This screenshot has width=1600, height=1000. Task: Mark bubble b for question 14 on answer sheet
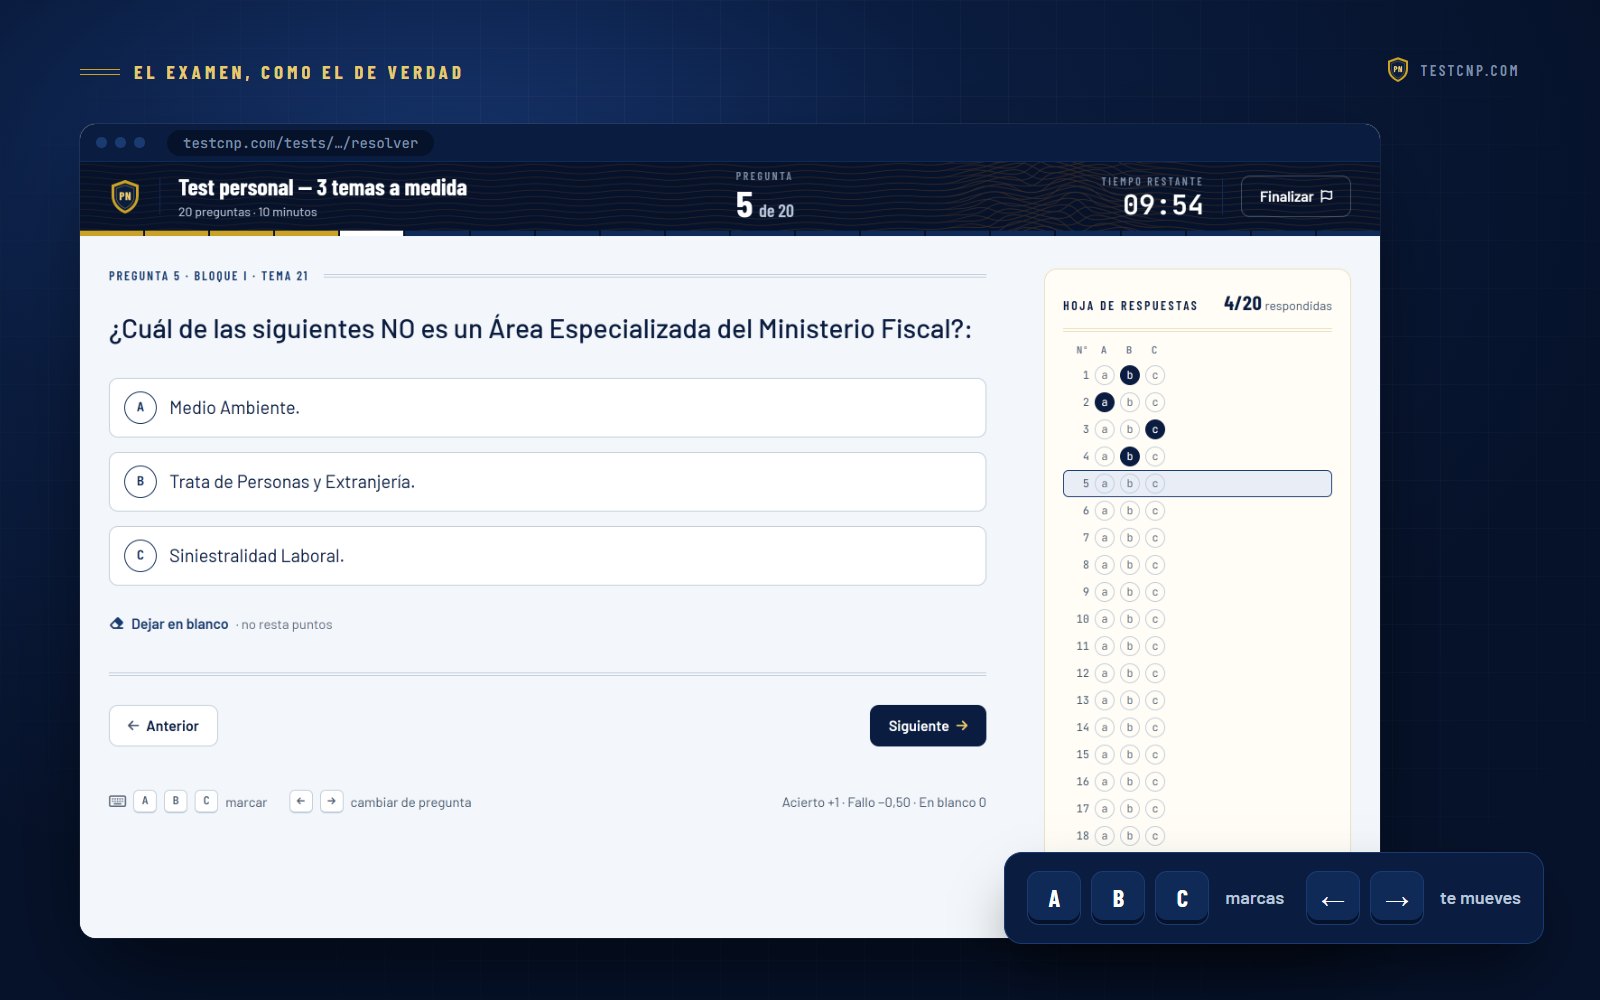pyautogui.click(x=1130, y=727)
